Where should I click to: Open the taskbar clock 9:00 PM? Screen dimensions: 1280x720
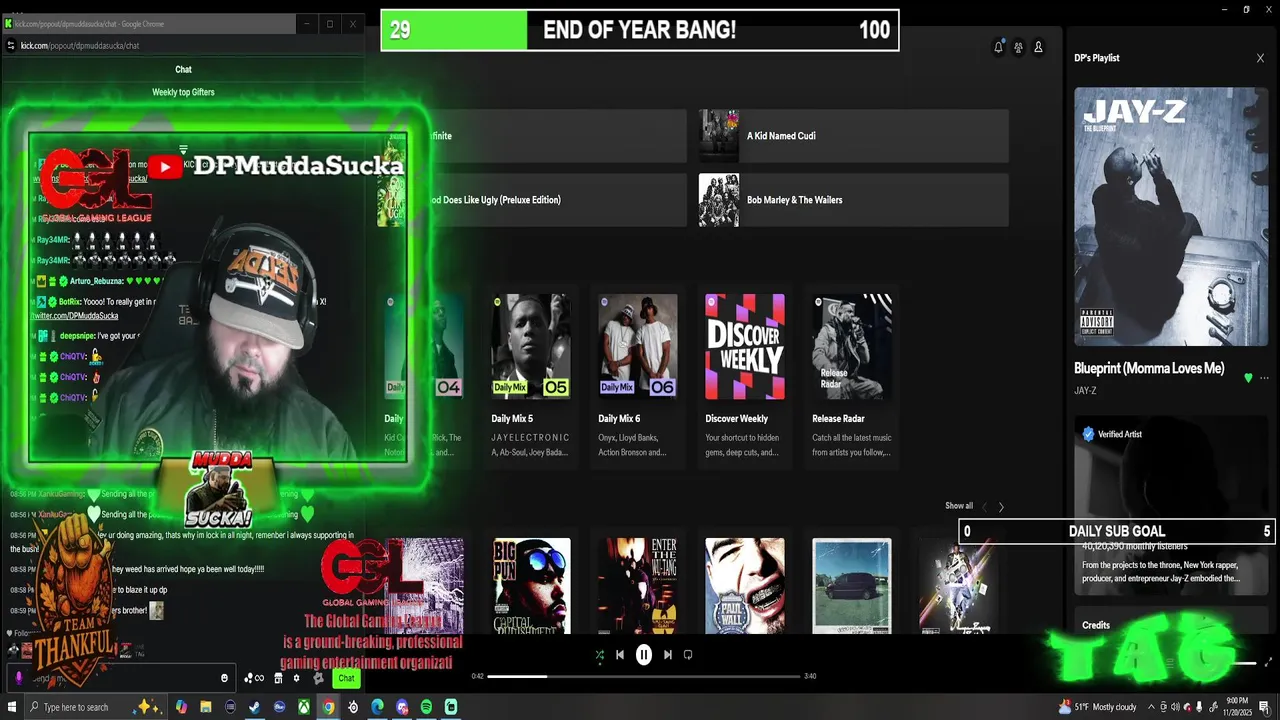coord(1237,707)
